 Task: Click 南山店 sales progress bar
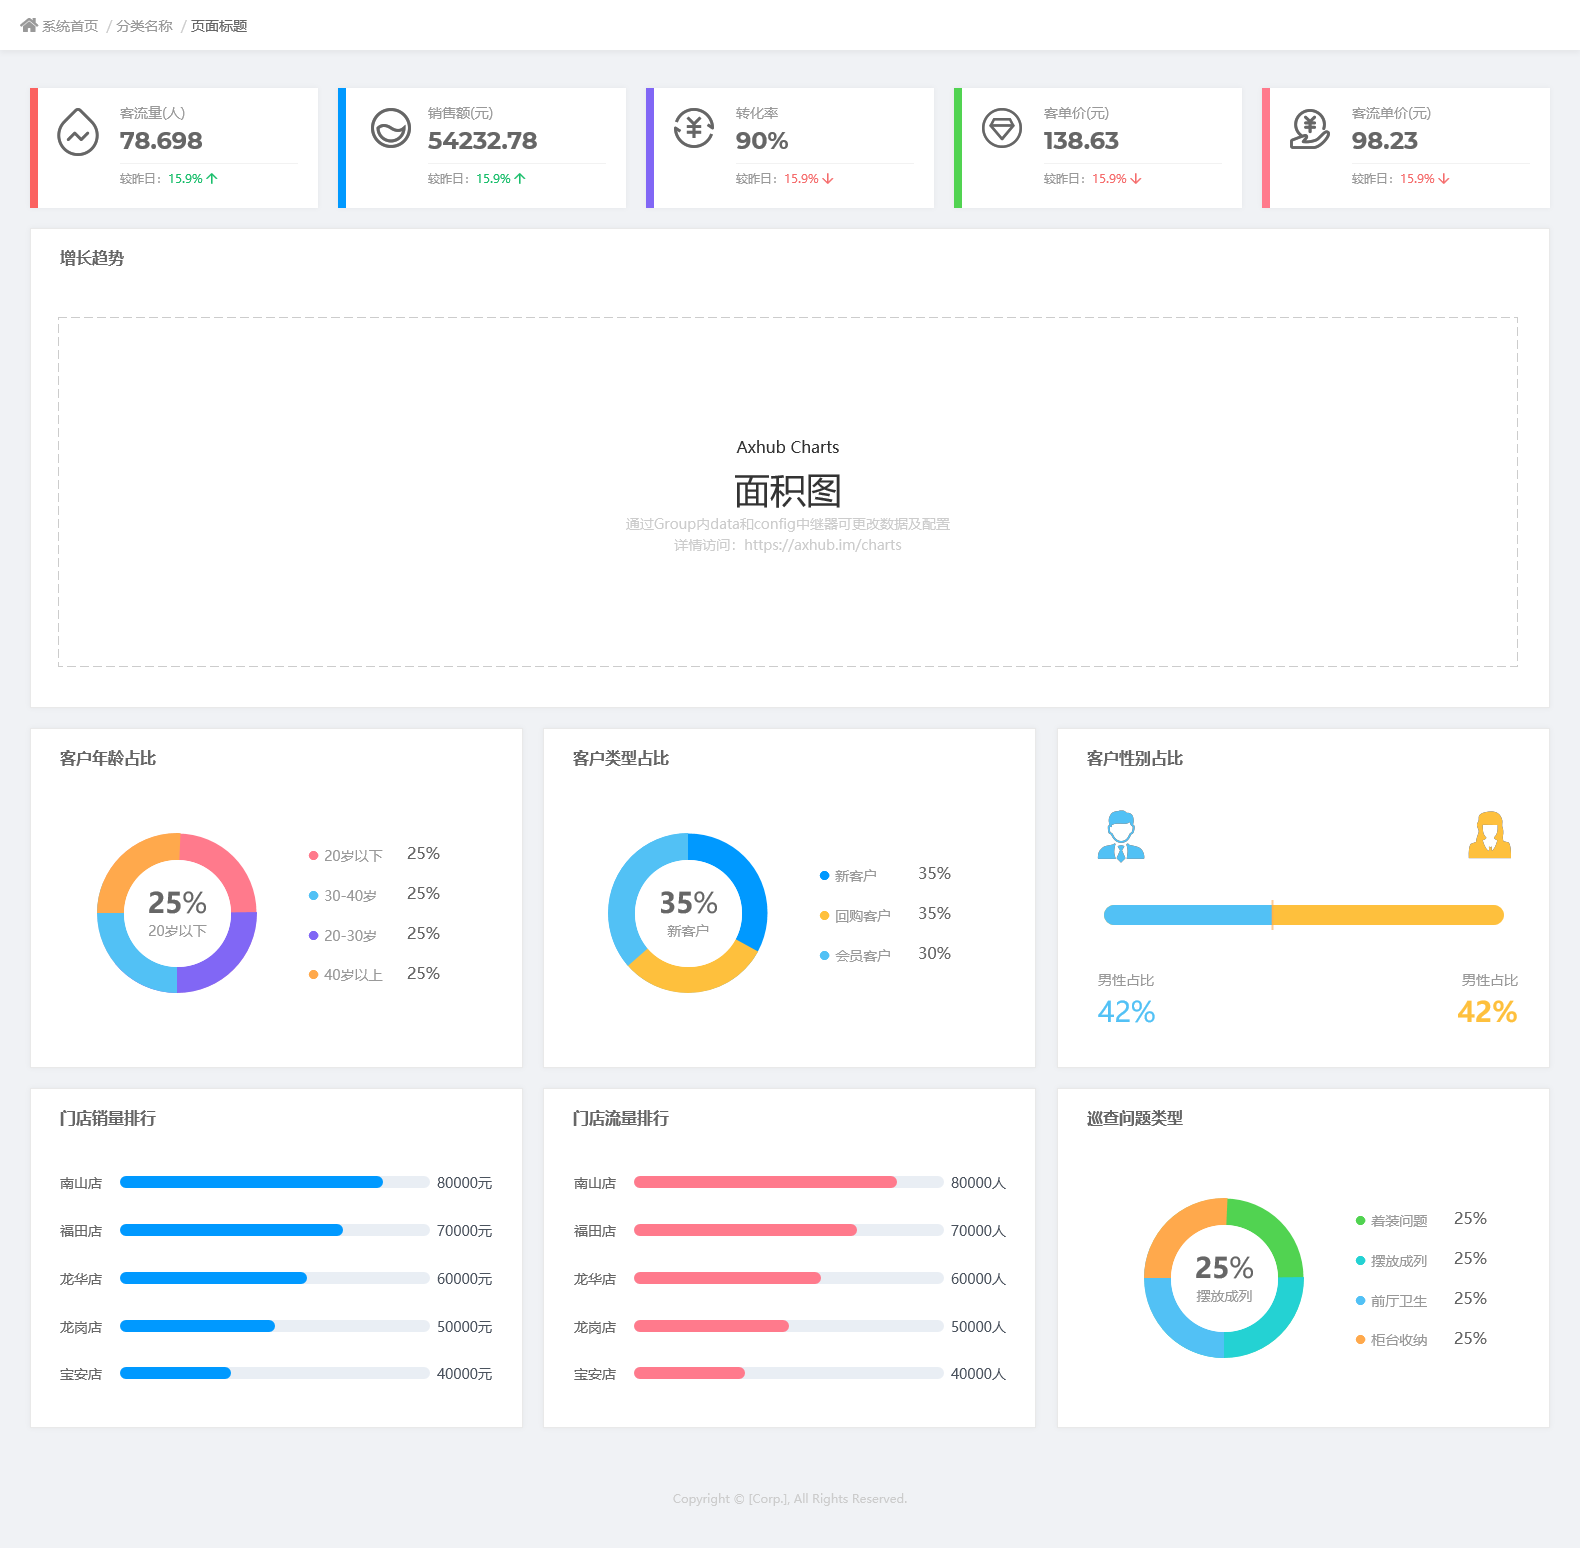(275, 1182)
